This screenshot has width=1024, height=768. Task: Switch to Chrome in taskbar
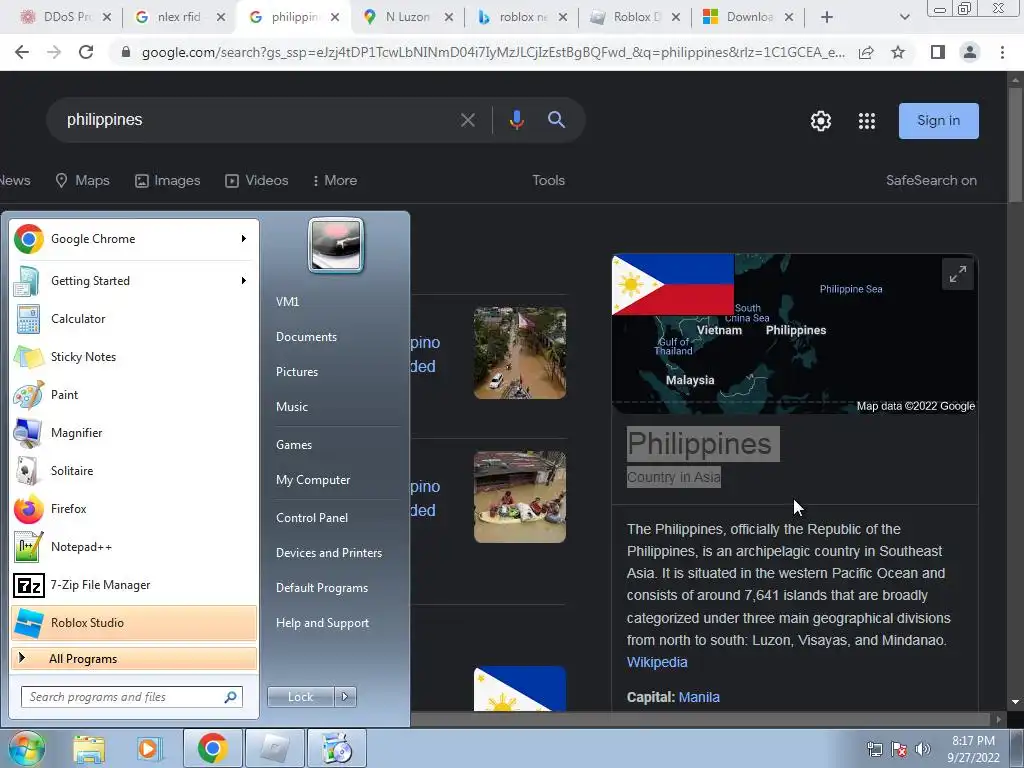point(212,748)
